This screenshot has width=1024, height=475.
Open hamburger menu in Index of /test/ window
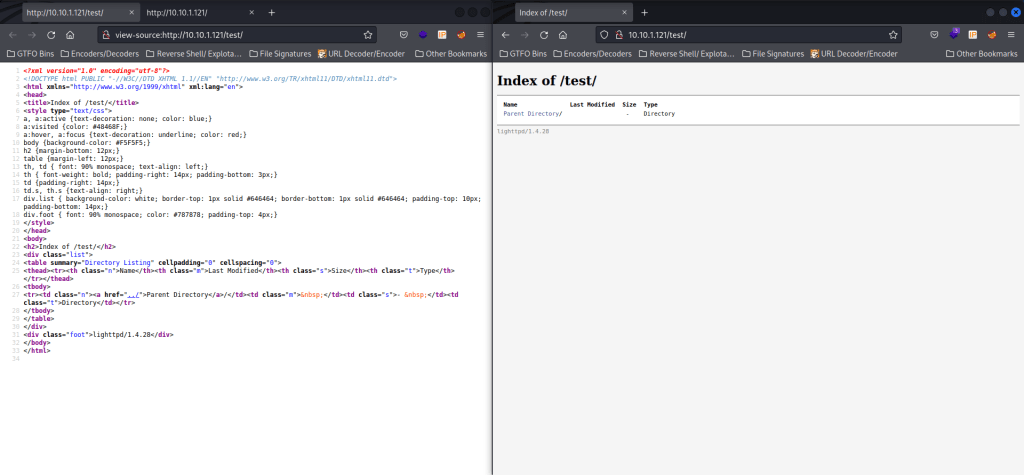(x=1012, y=33)
